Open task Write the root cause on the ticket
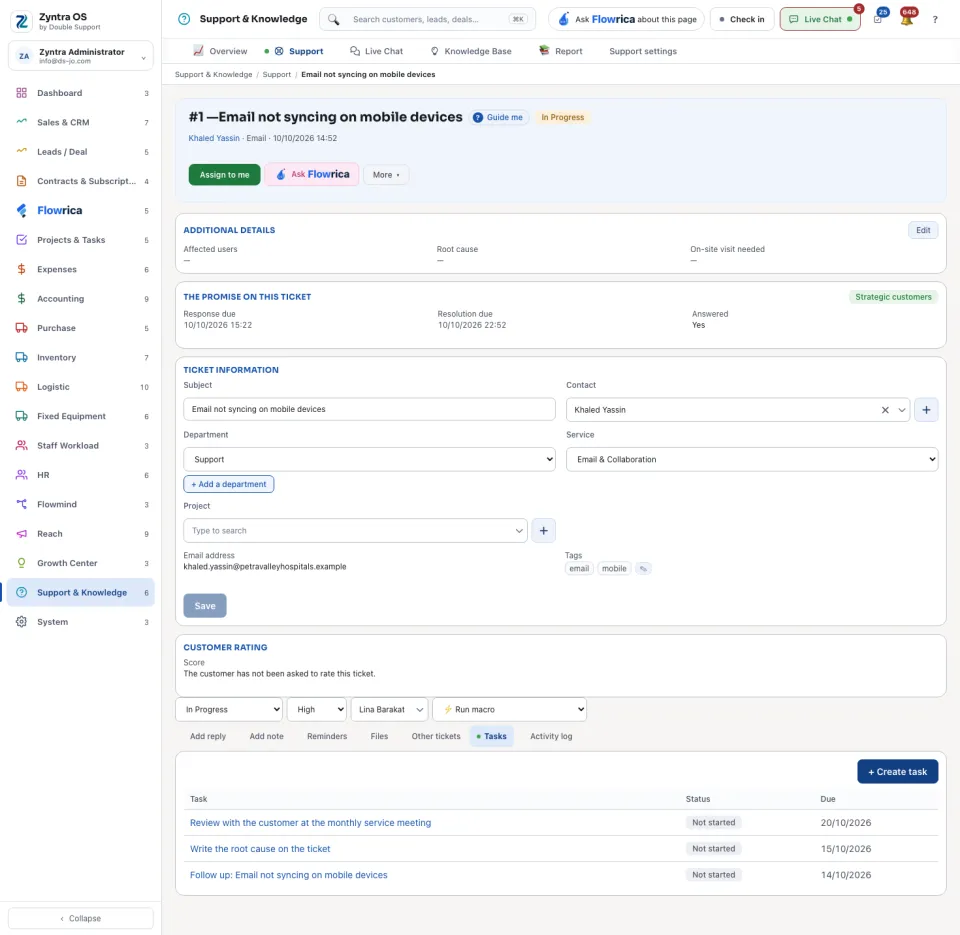This screenshot has height=935, width=960. (x=260, y=849)
